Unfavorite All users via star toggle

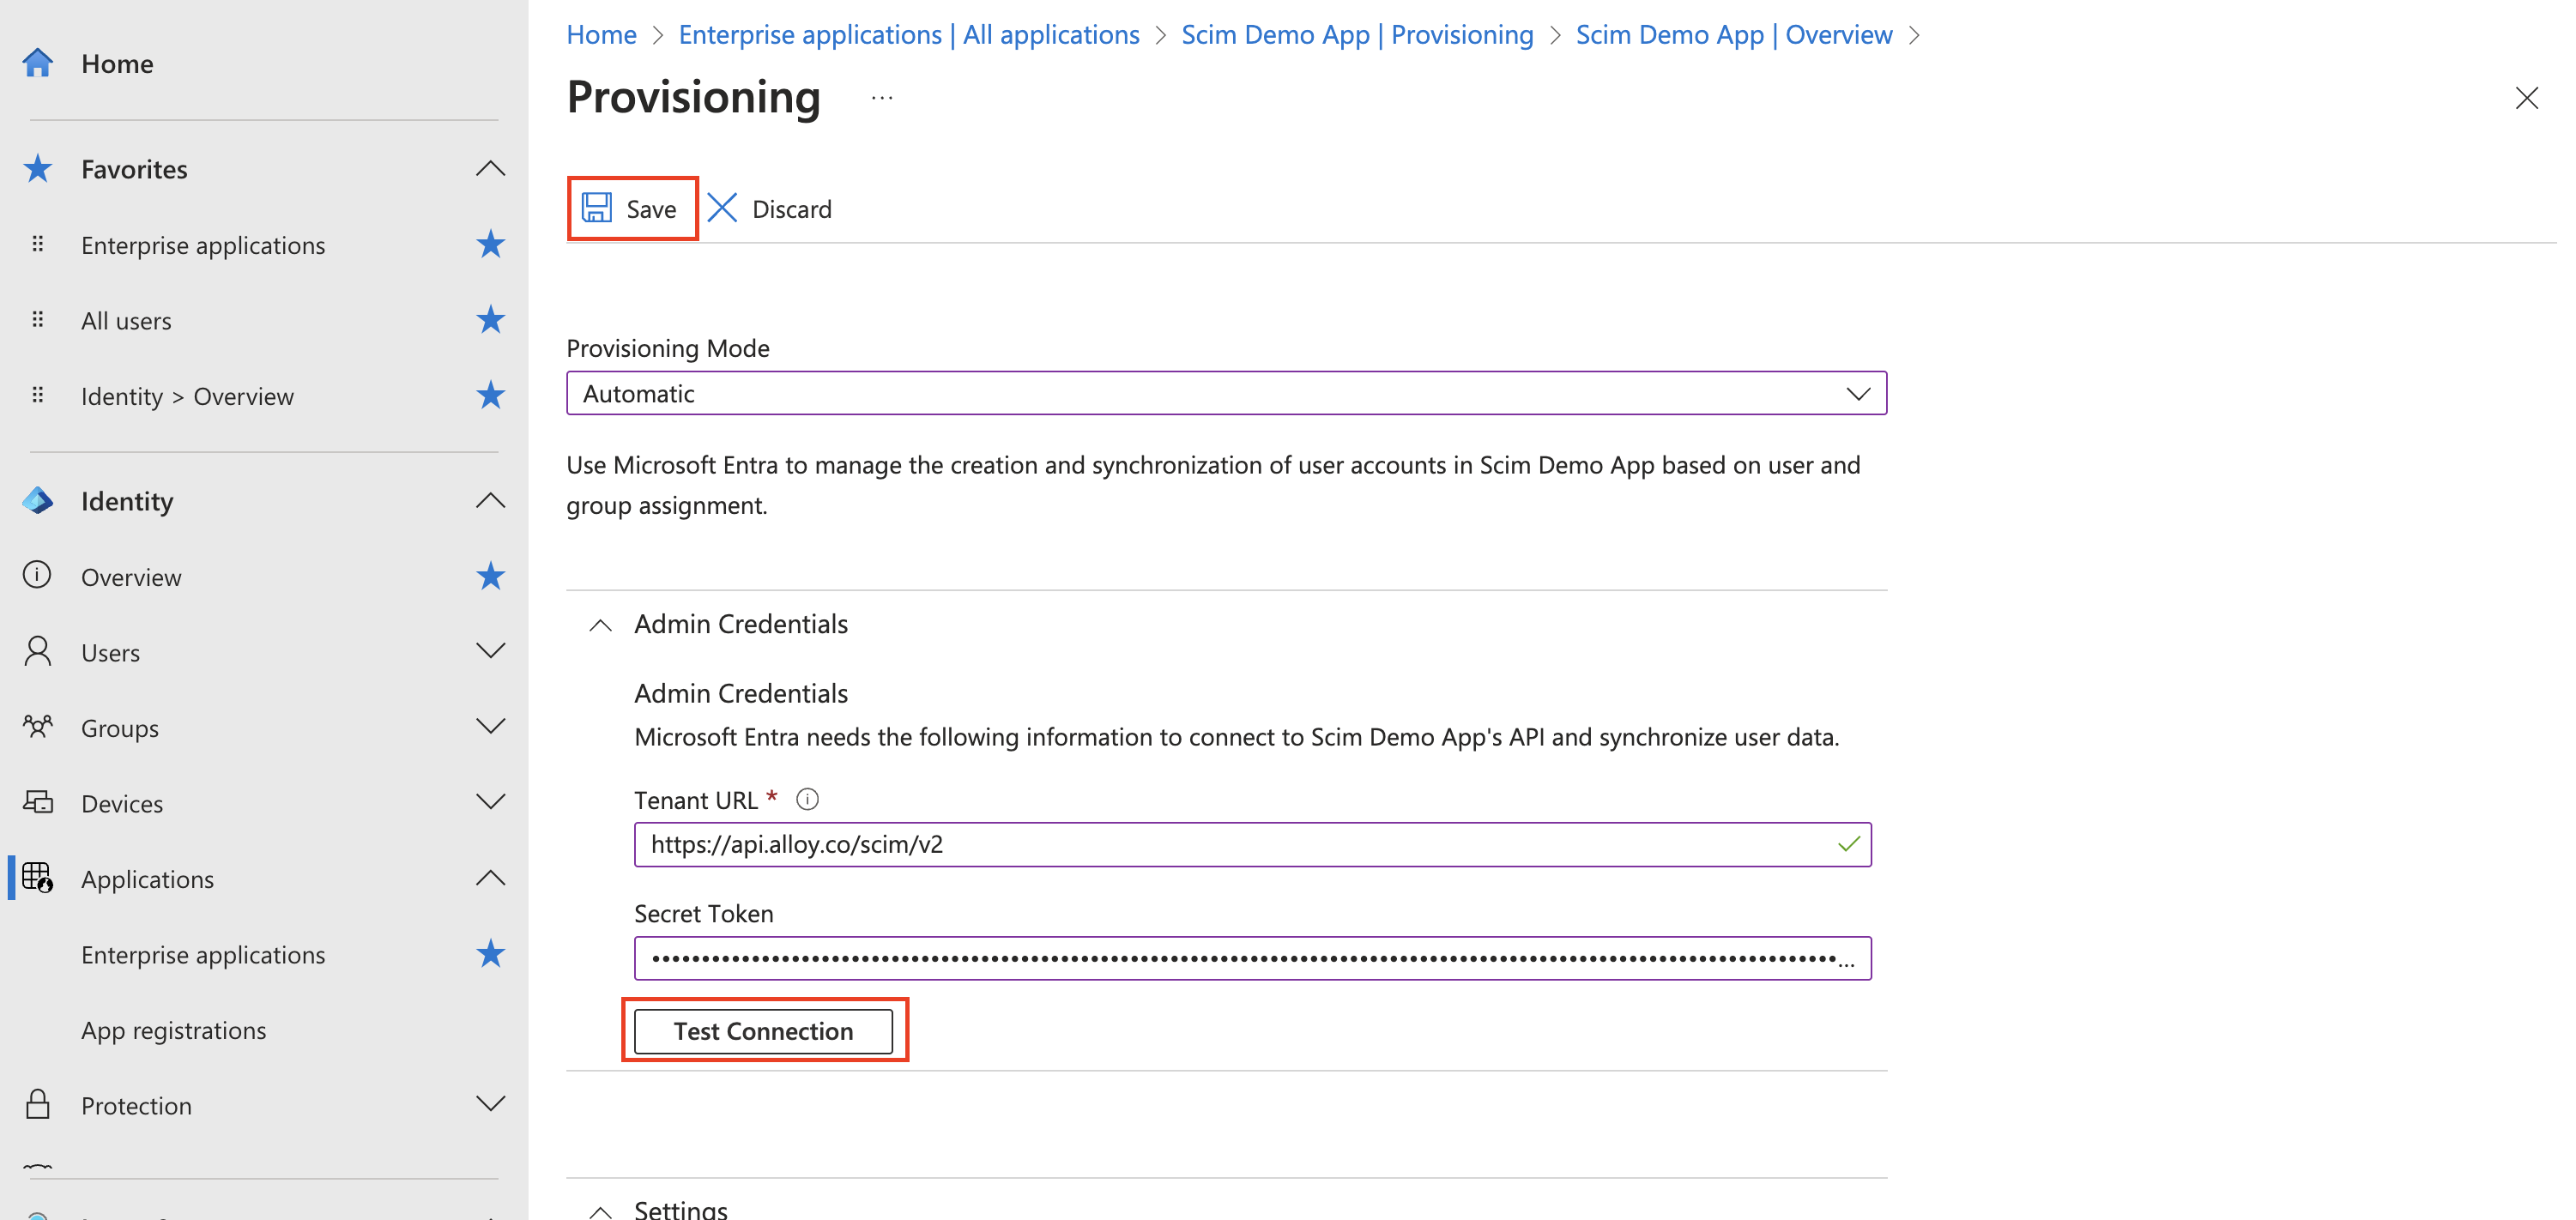tap(490, 320)
